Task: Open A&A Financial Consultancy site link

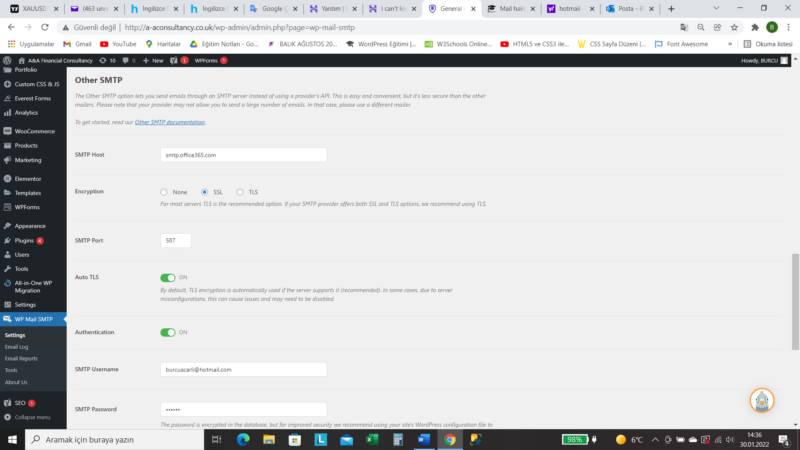Action: pyautogui.click(x=56, y=60)
